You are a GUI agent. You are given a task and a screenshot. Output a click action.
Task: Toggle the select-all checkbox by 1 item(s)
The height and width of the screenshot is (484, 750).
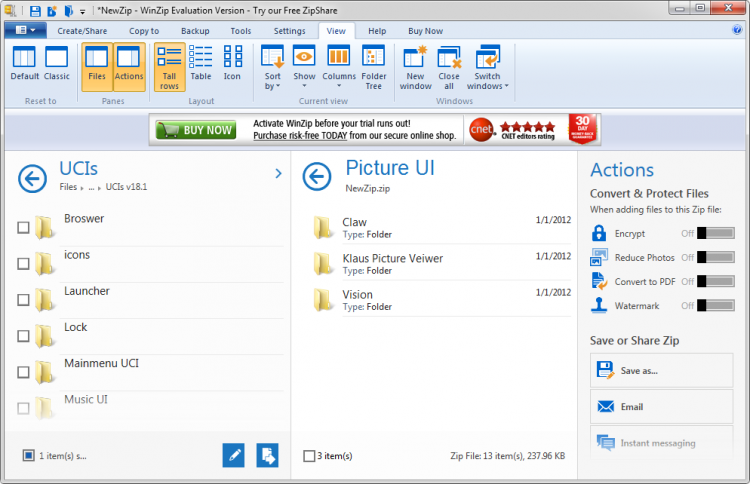pos(28,455)
